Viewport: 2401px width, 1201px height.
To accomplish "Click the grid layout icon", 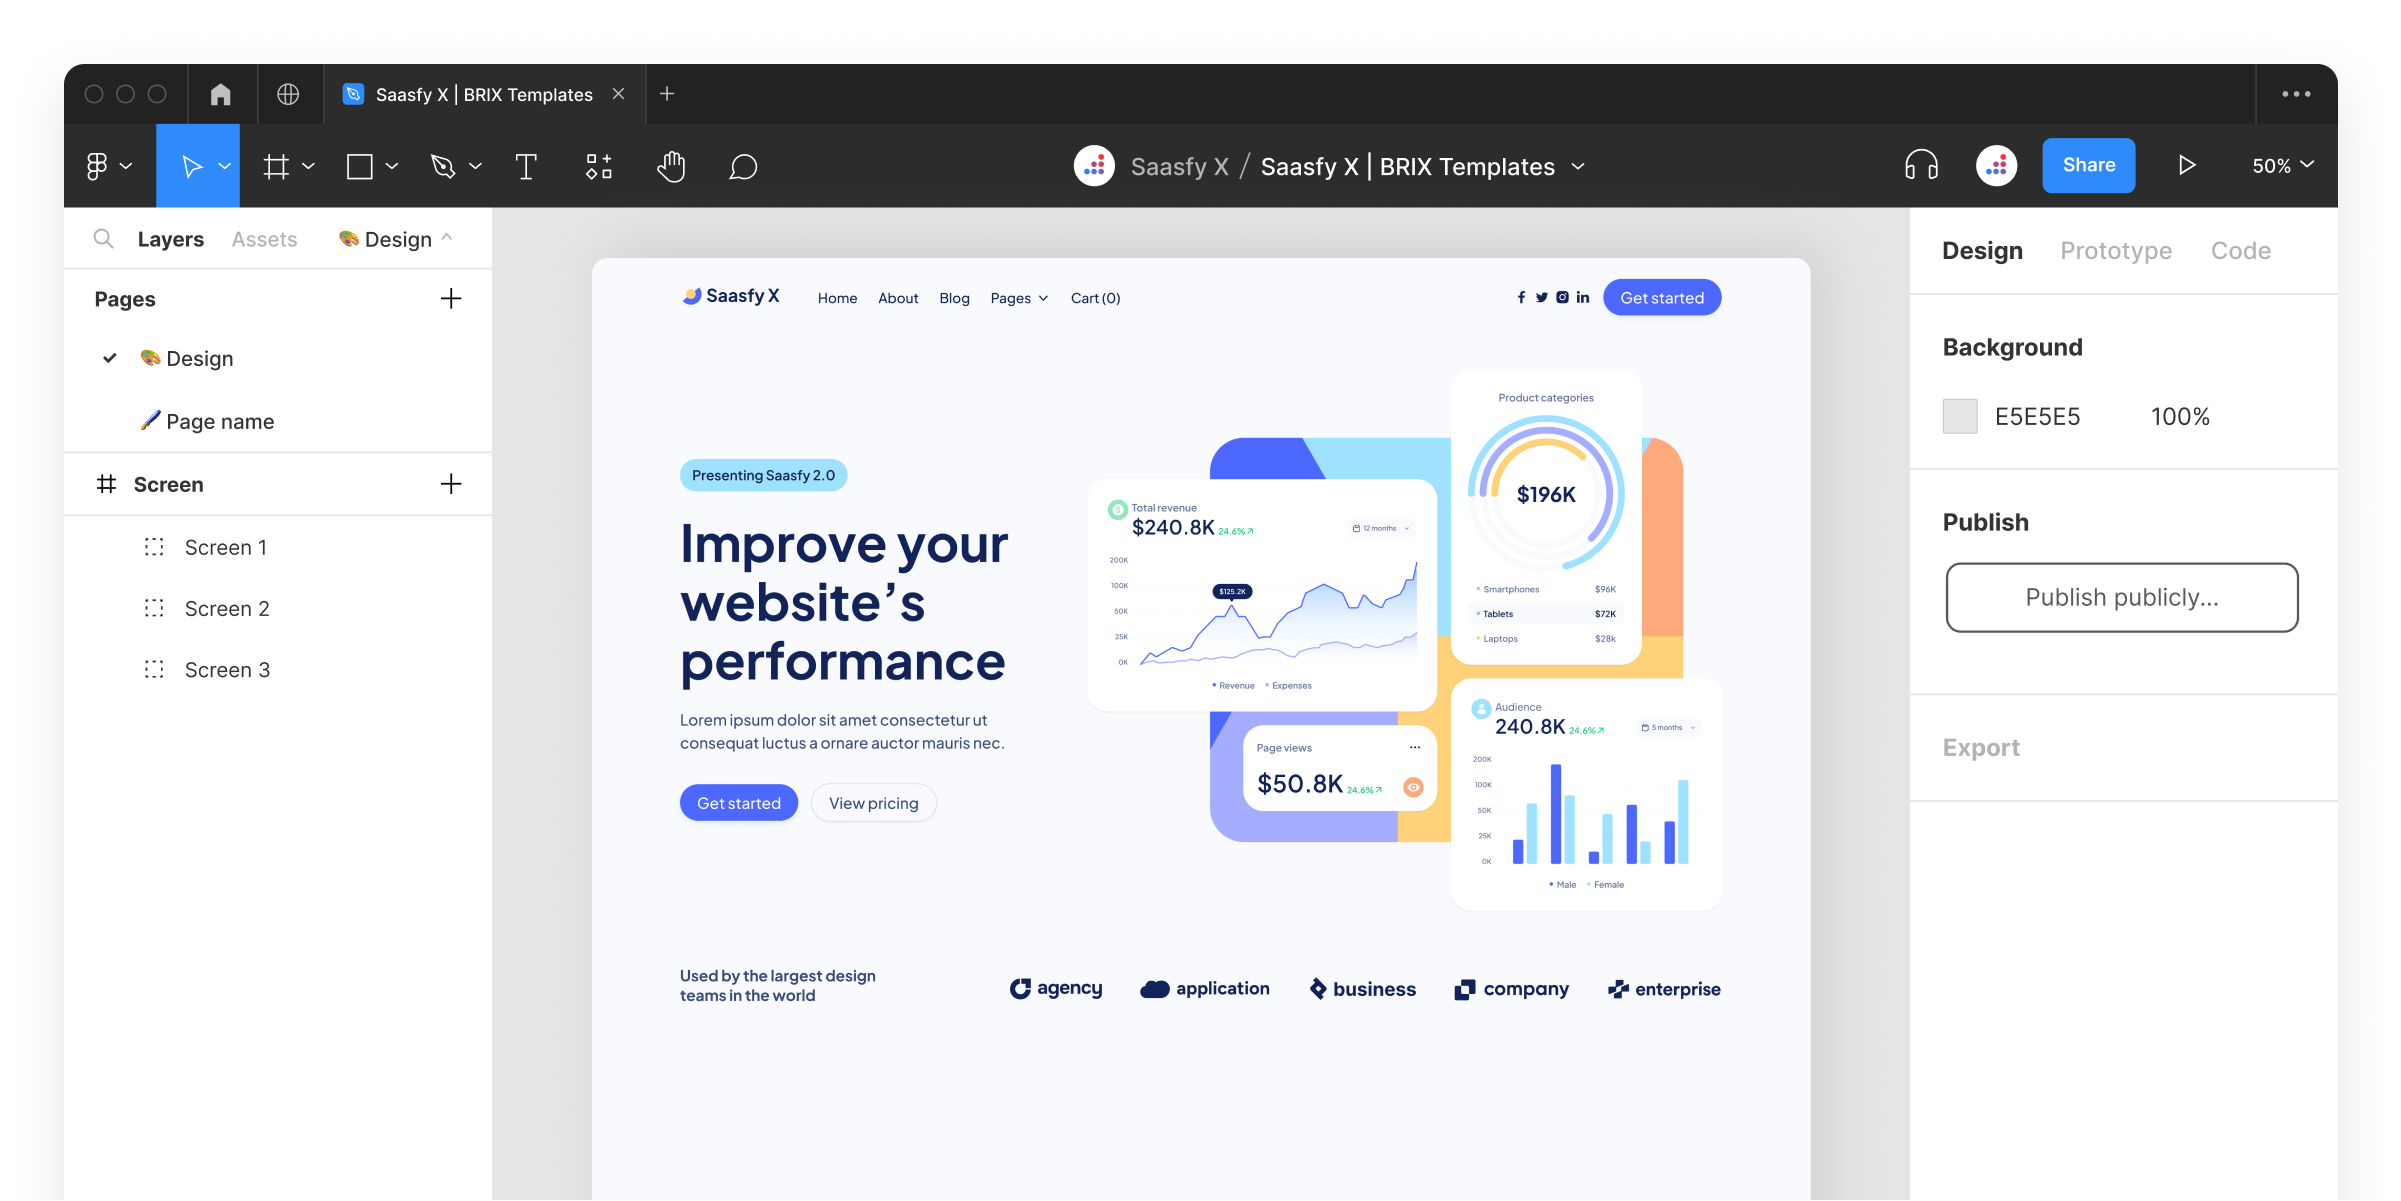I will coord(277,165).
